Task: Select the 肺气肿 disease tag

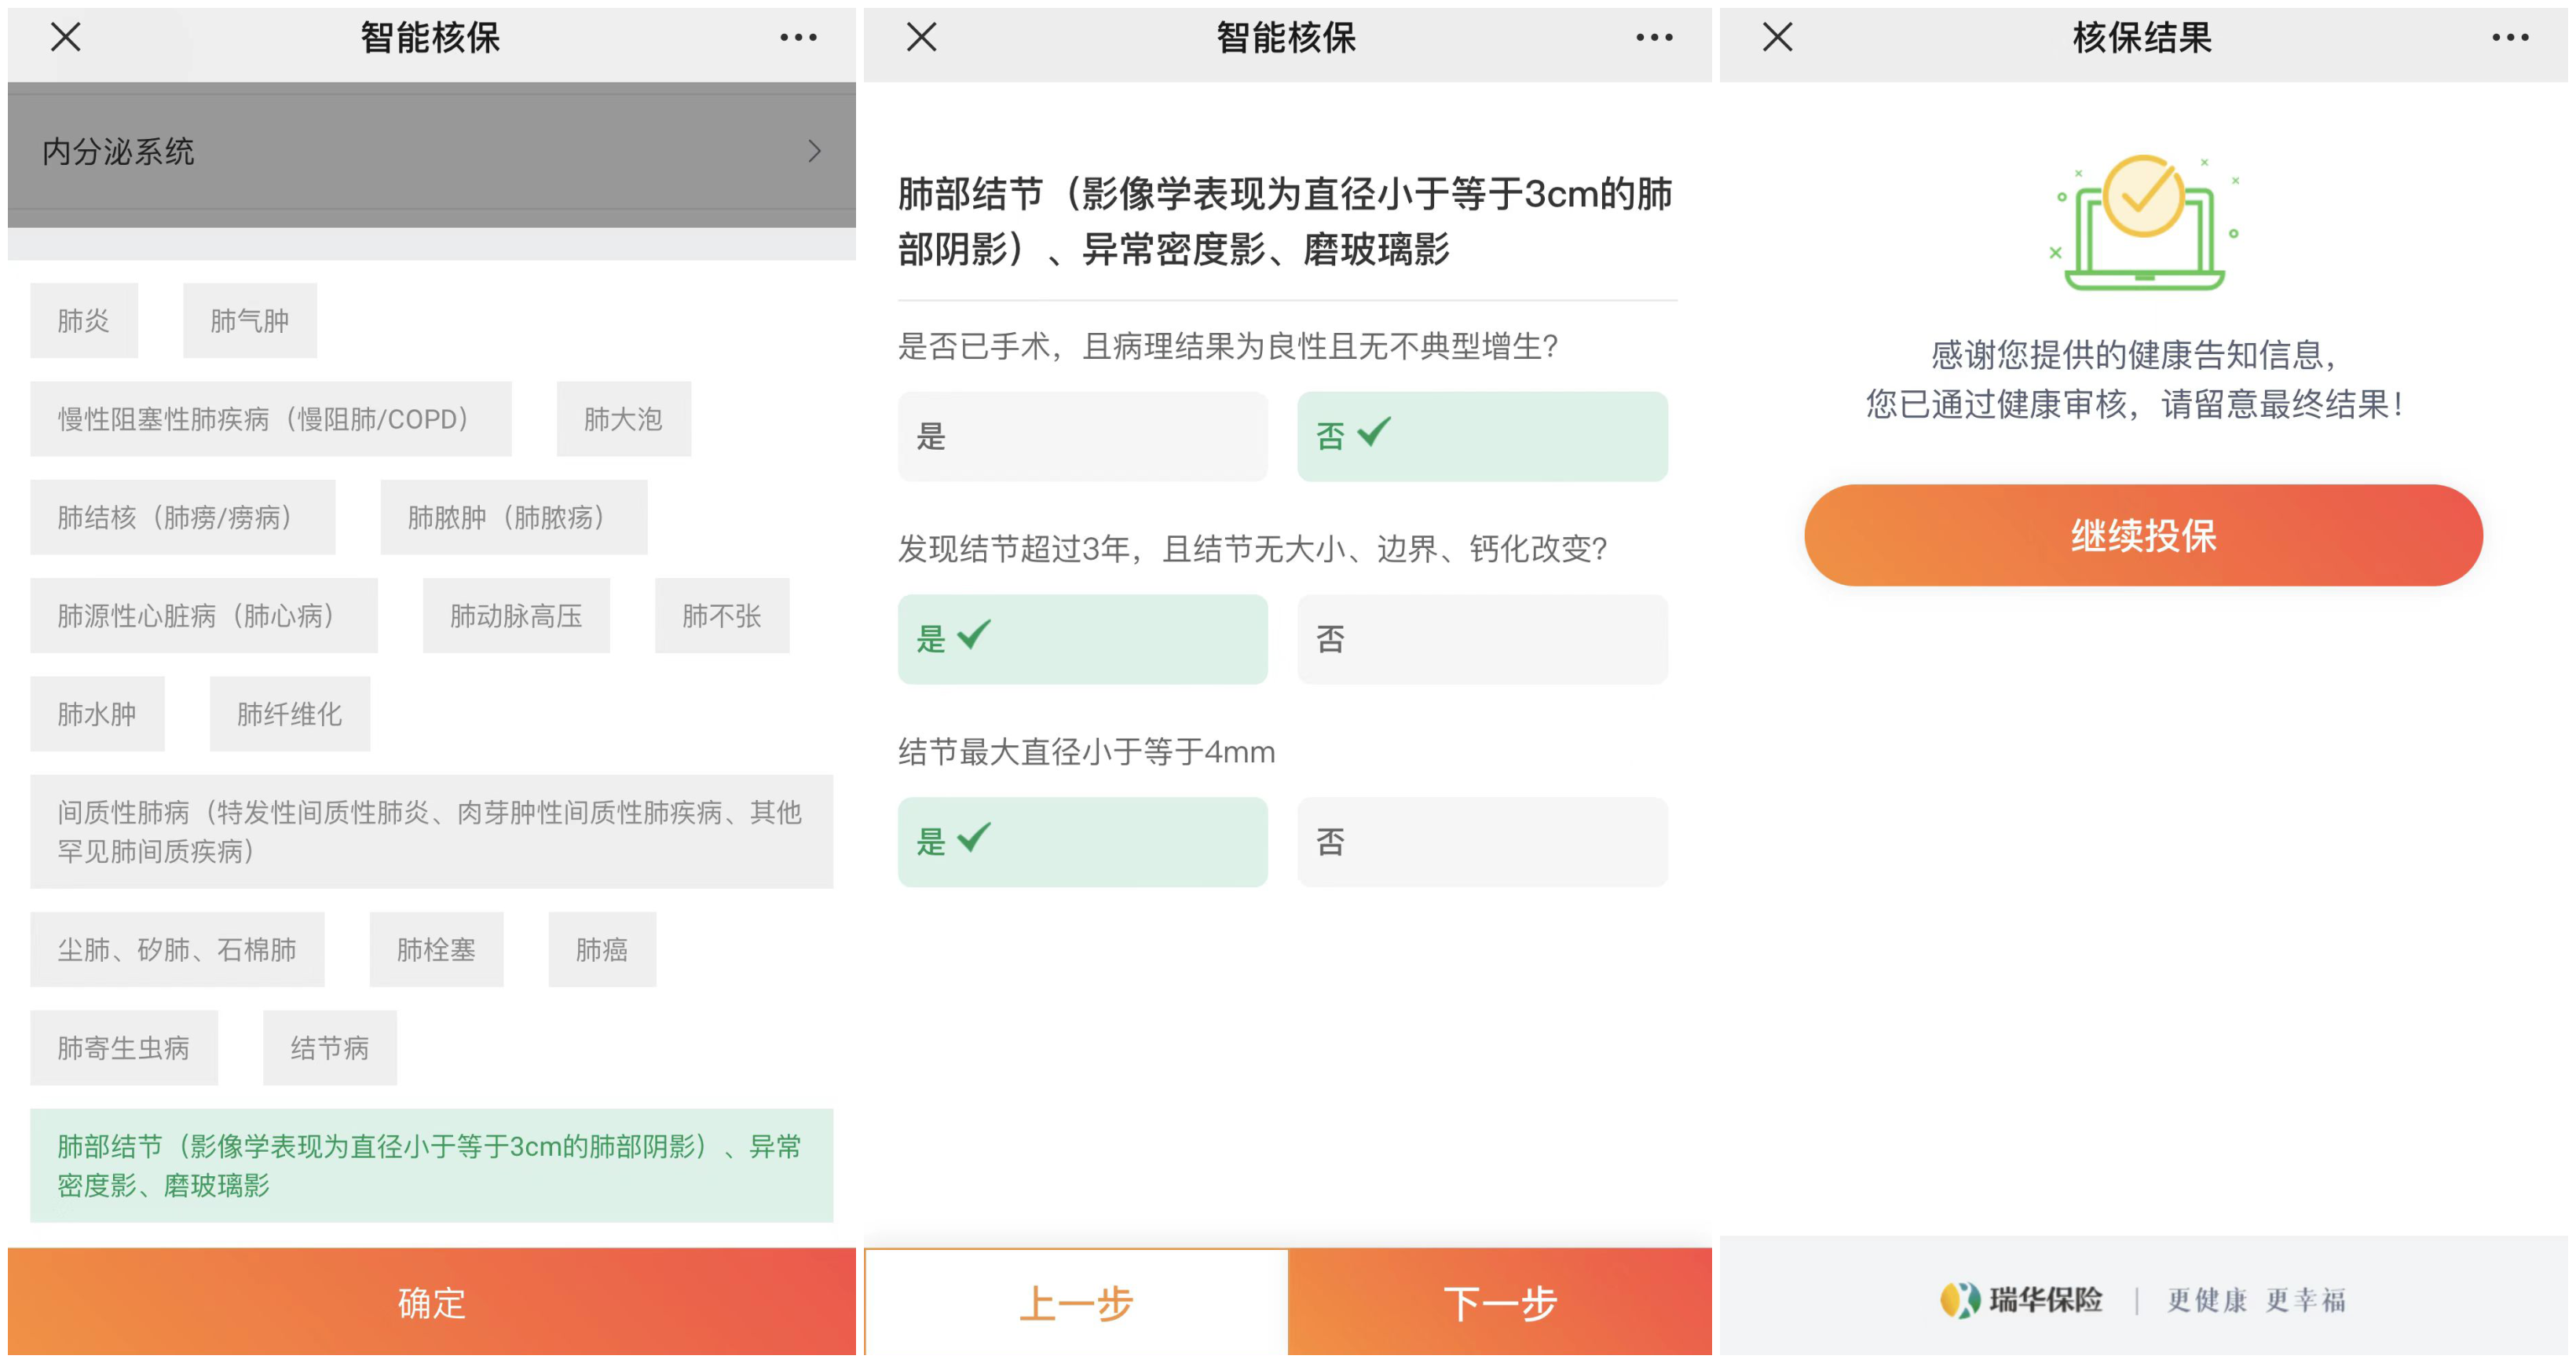Action: click(x=250, y=320)
